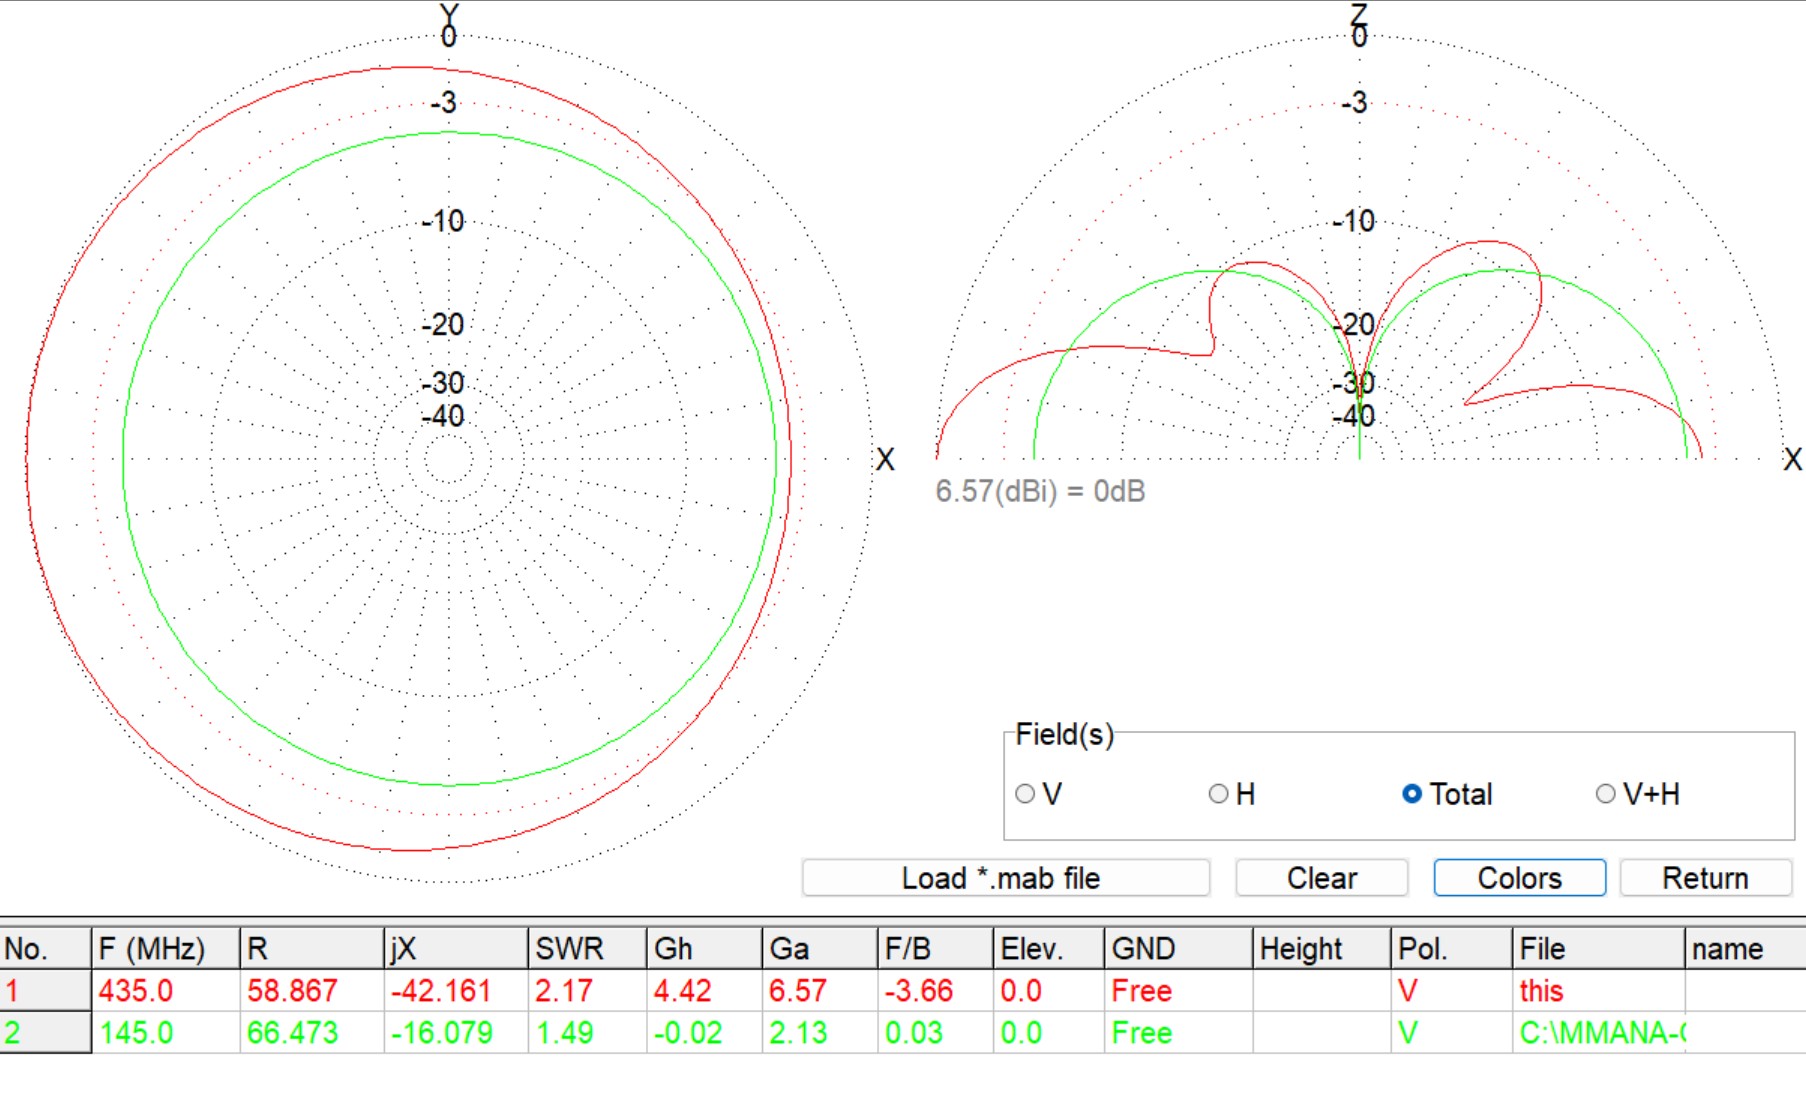This screenshot has width=1806, height=1114.
Task: Click the F (MHz) column header
Action: coord(166,948)
